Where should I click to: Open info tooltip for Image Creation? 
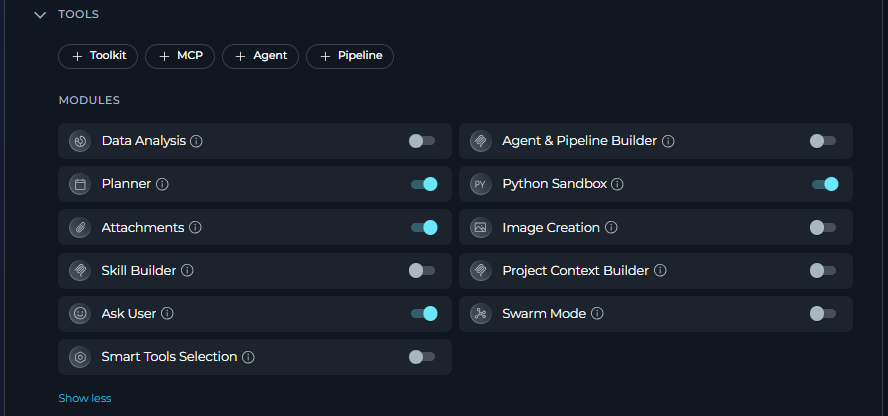click(x=611, y=228)
